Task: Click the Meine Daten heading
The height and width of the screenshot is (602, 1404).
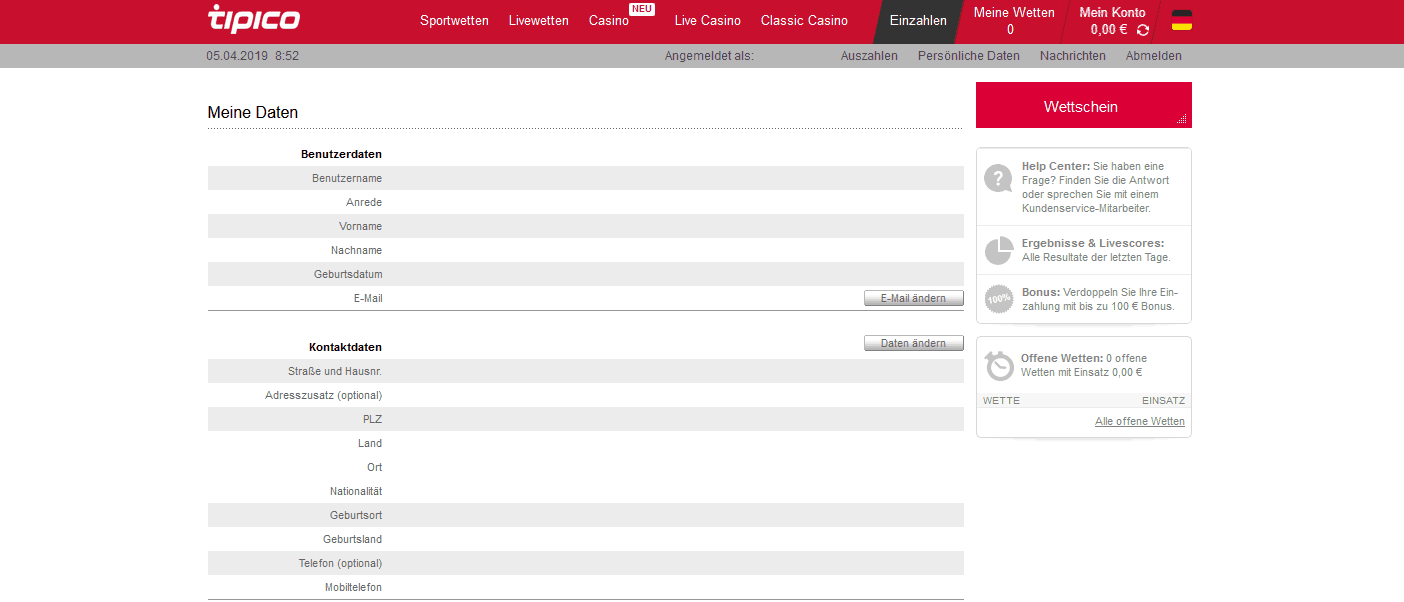Action: click(x=253, y=113)
